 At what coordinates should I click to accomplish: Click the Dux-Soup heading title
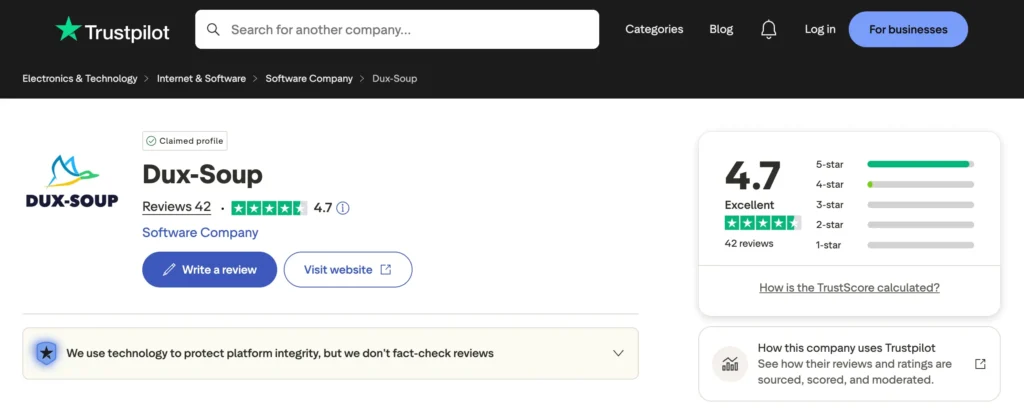202,174
